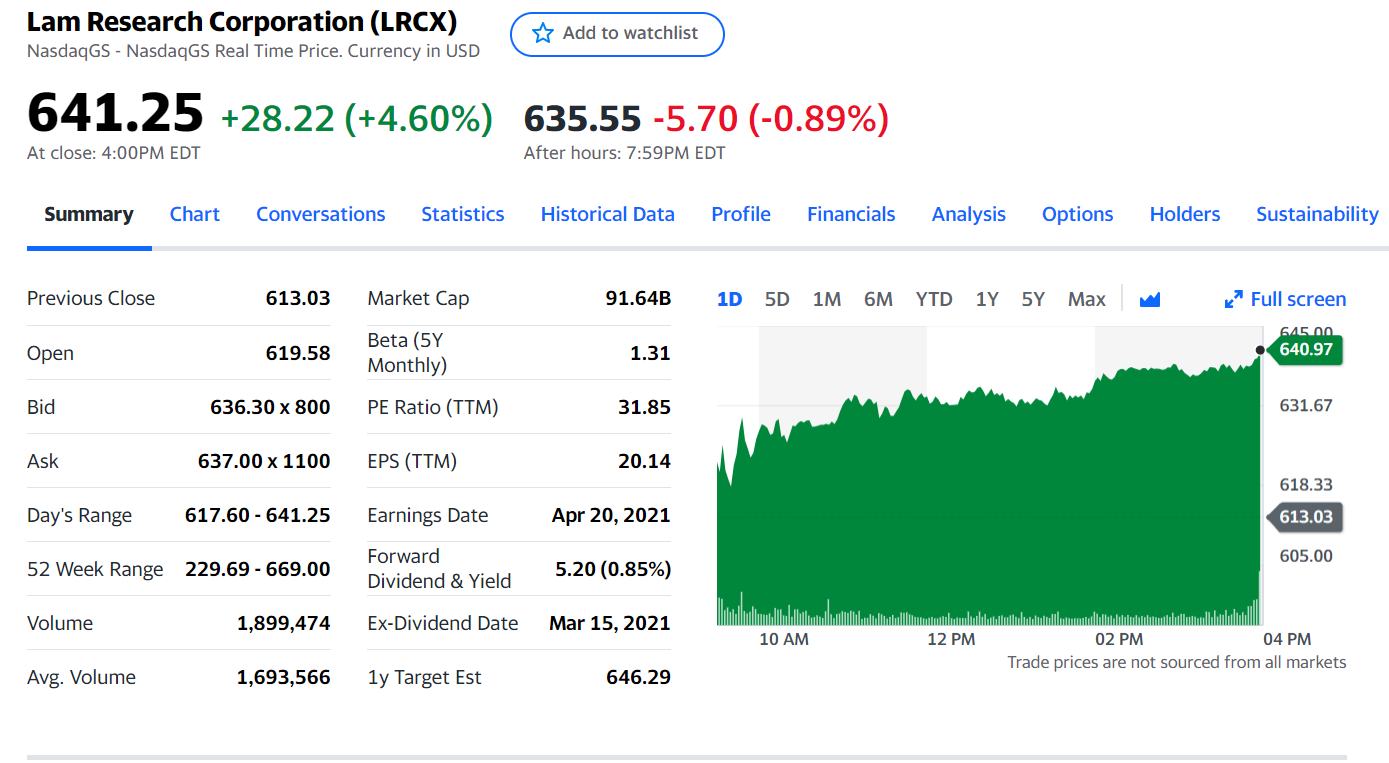Image resolution: width=1389 pixels, height=763 pixels.
Task: Click the Beta (5Y Monthly) label
Action: point(407,353)
